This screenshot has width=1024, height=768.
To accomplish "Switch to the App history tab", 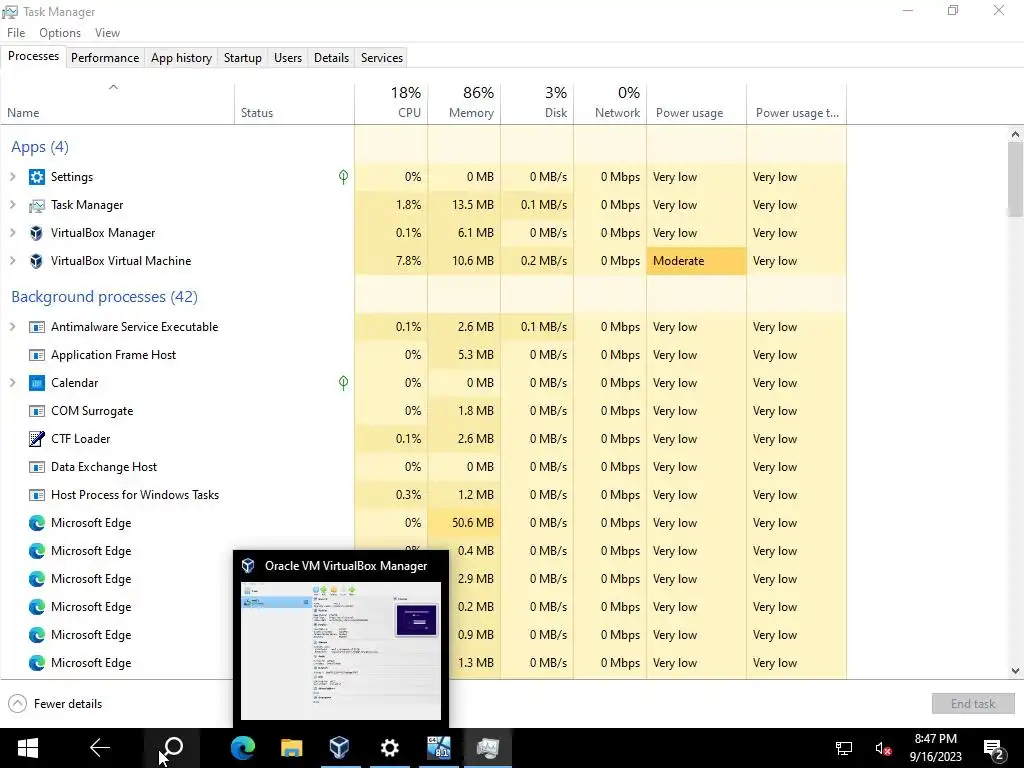I will point(182,58).
